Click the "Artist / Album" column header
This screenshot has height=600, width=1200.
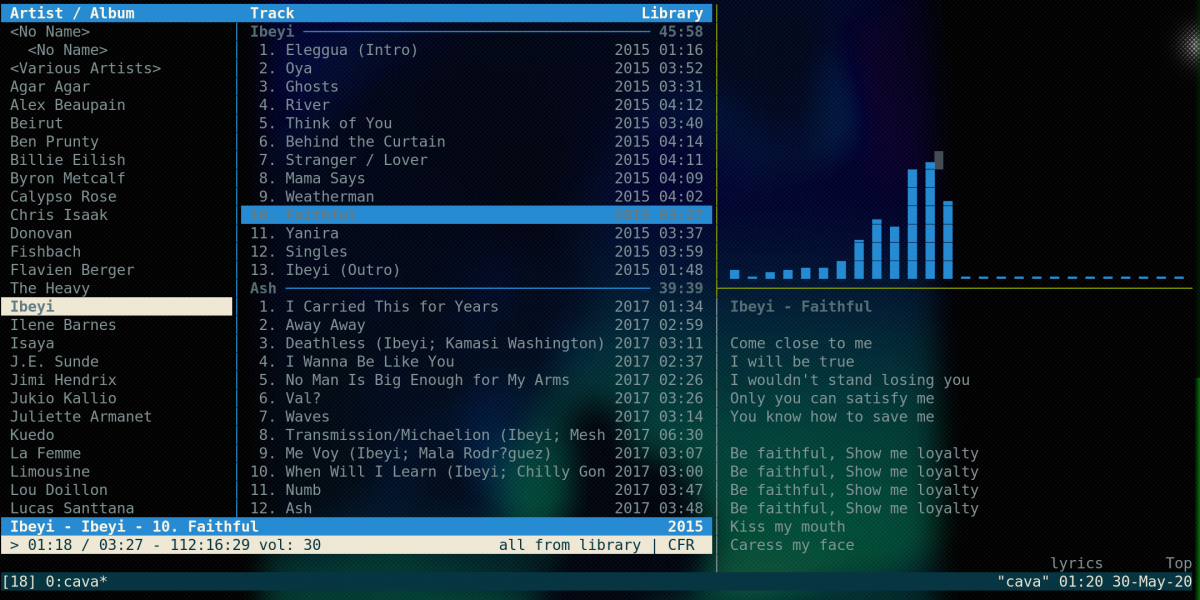pyautogui.click(x=72, y=13)
